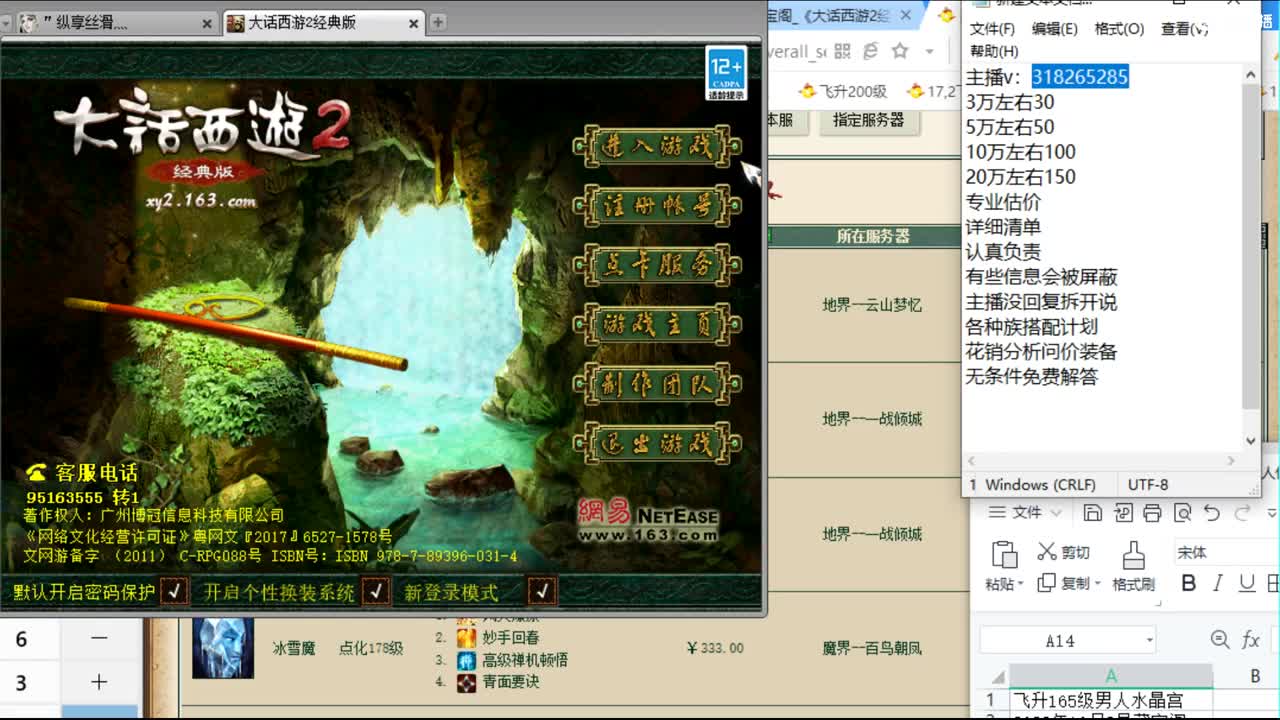The width and height of the screenshot is (1280, 720).
Task: Click the highlighted 318265285 text in Notepad
Action: pyautogui.click(x=1080, y=77)
